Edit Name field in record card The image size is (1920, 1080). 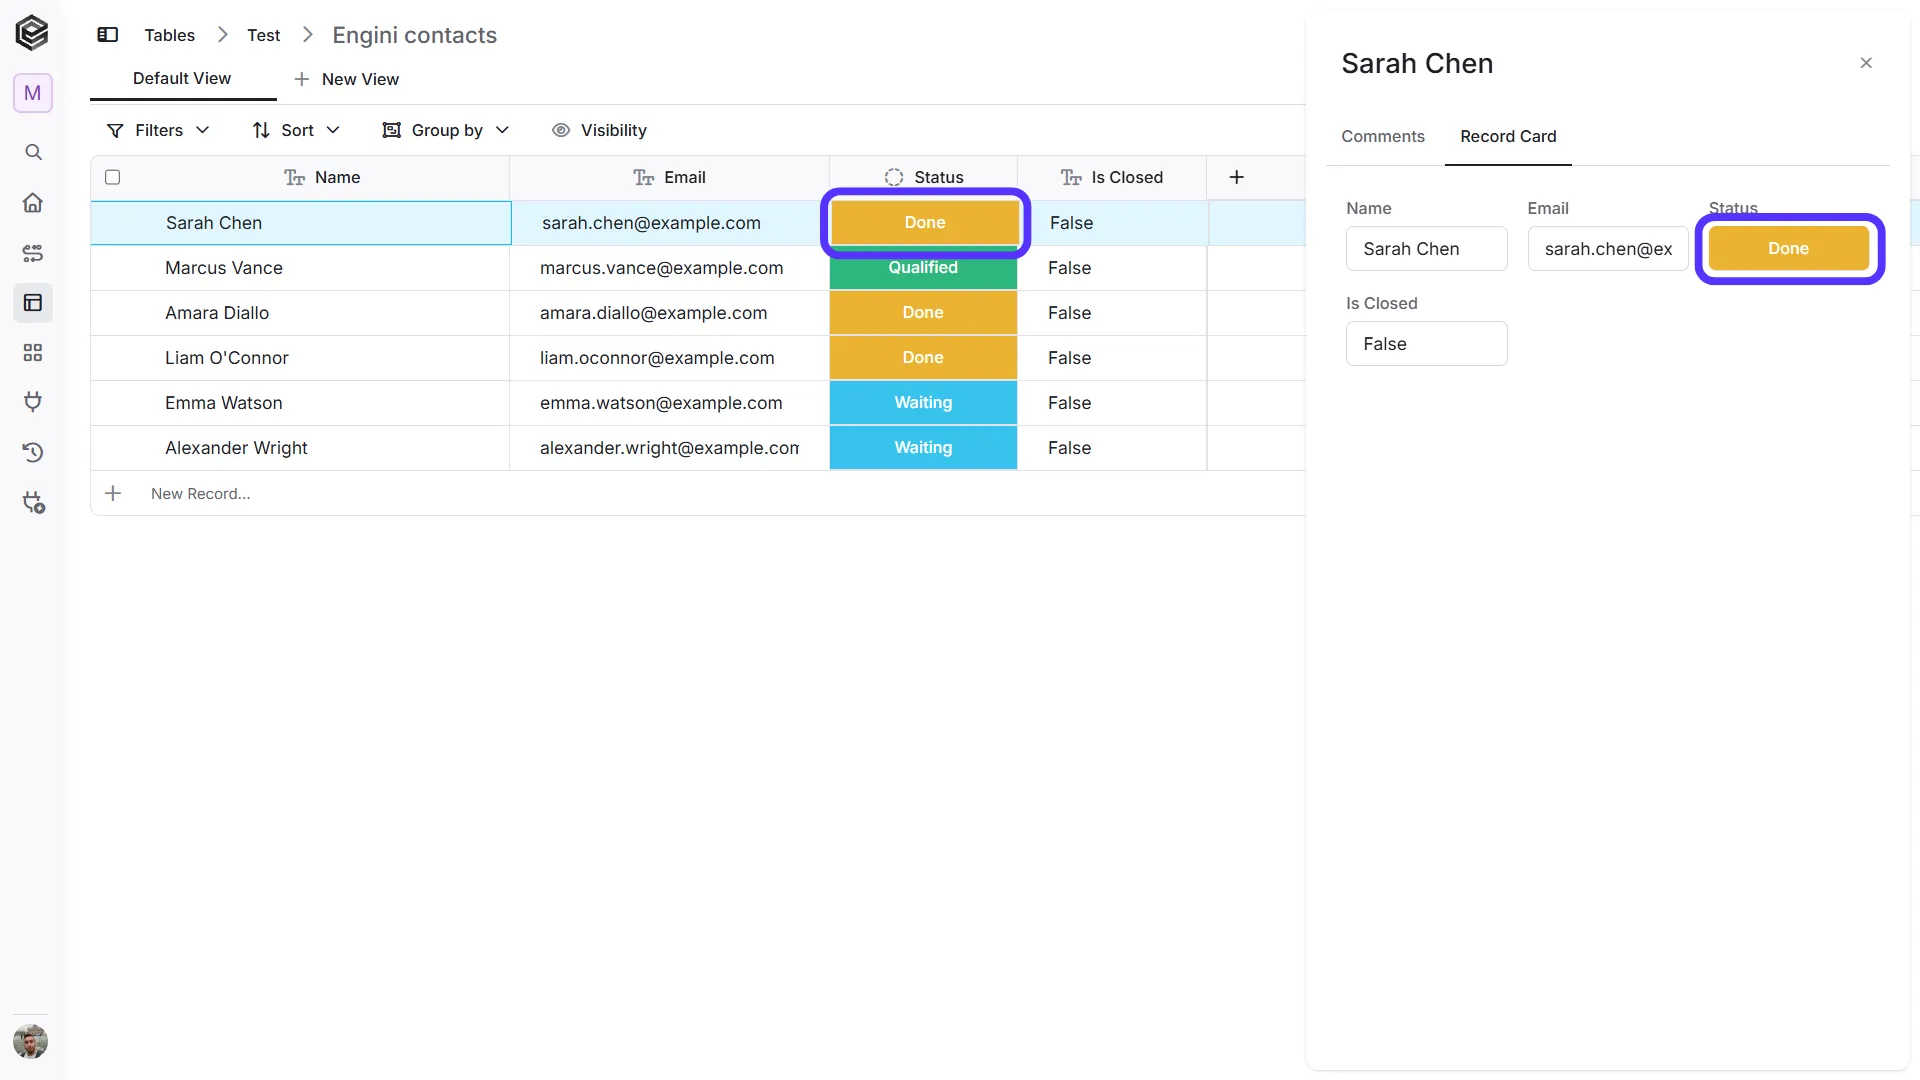click(x=1426, y=249)
